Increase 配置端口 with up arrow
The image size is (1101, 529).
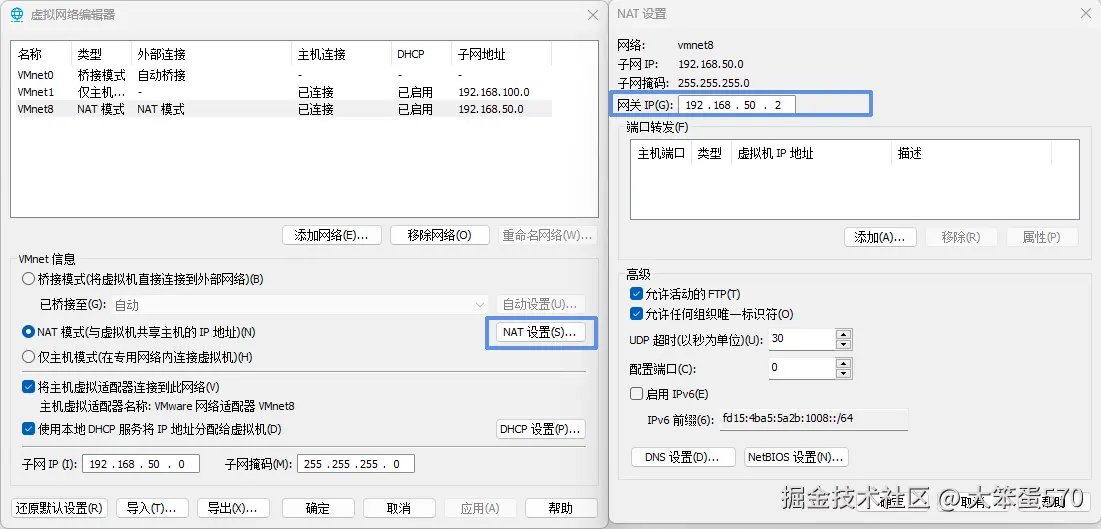pyautogui.click(x=844, y=363)
